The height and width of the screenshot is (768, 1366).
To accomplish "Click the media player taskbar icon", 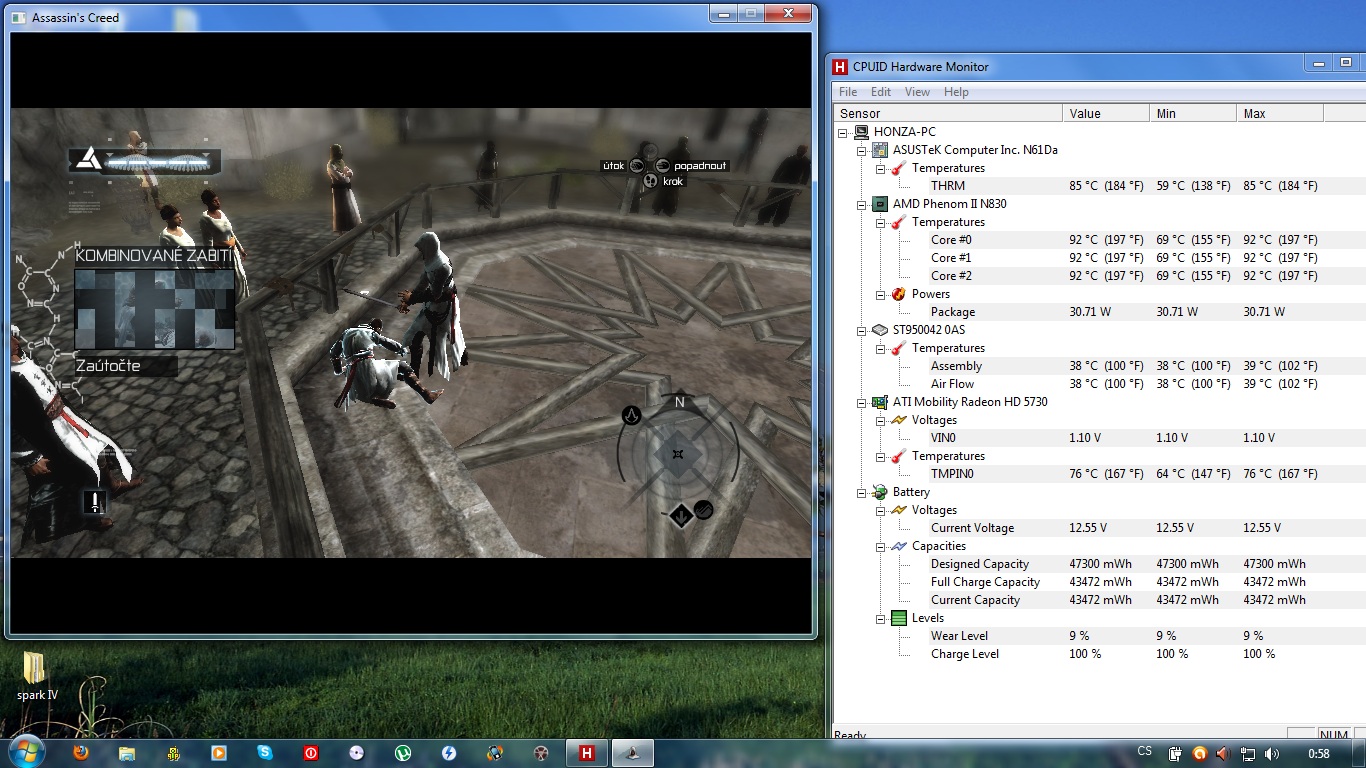I will click(x=219, y=752).
